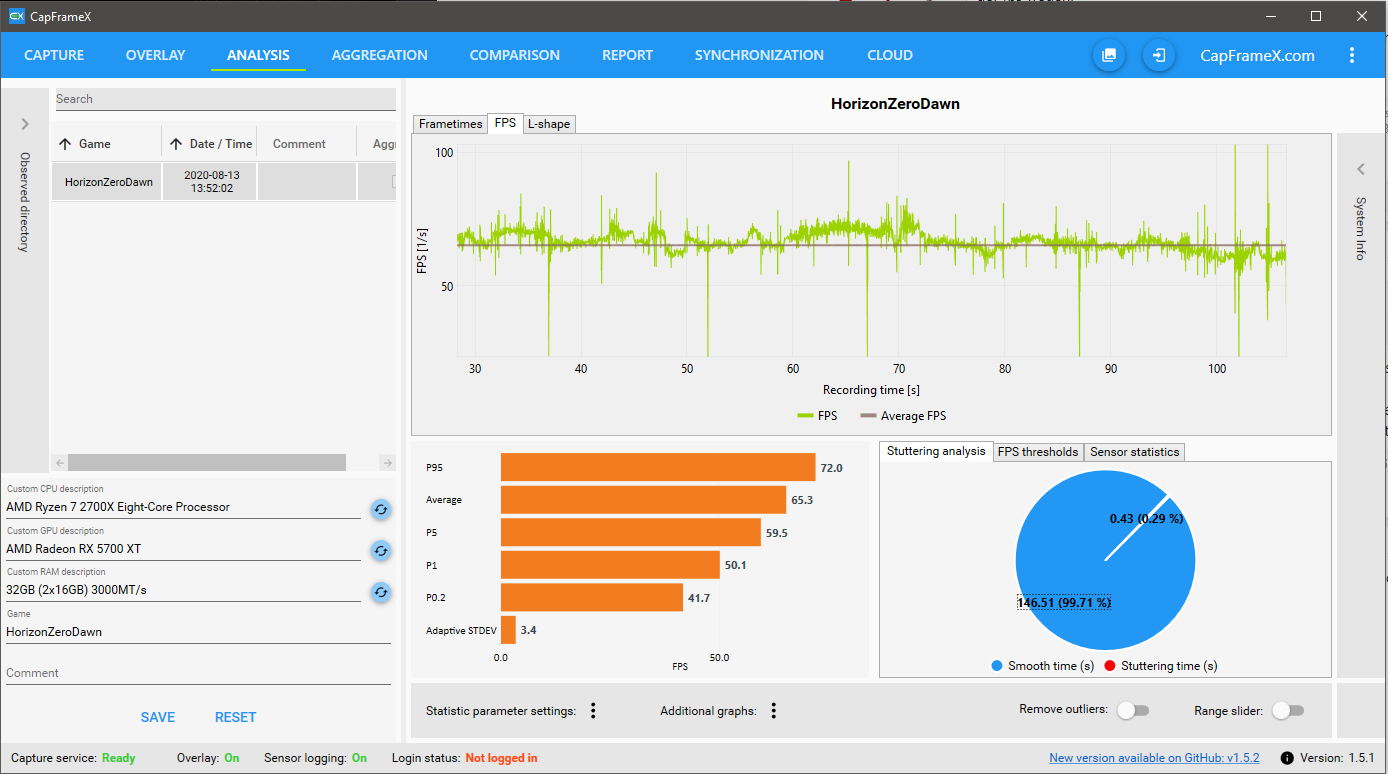Click the CapFrameX app logo
The width and height of the screenshot is (1388, 774).
[x=16, y=16]
